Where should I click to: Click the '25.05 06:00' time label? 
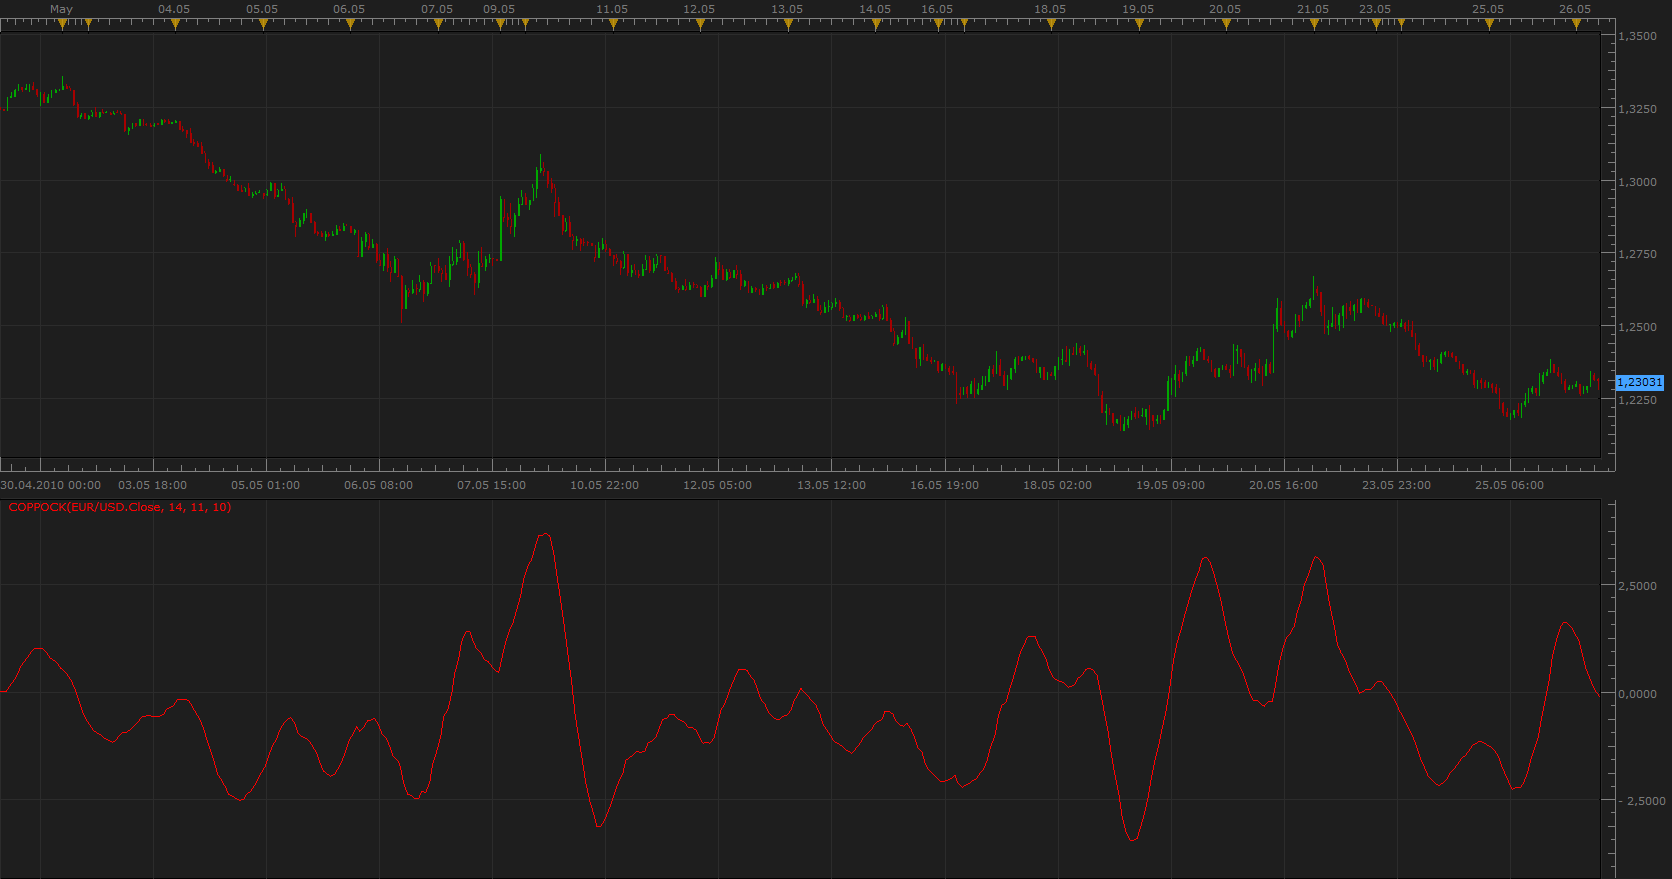(x=1510, y=485)
